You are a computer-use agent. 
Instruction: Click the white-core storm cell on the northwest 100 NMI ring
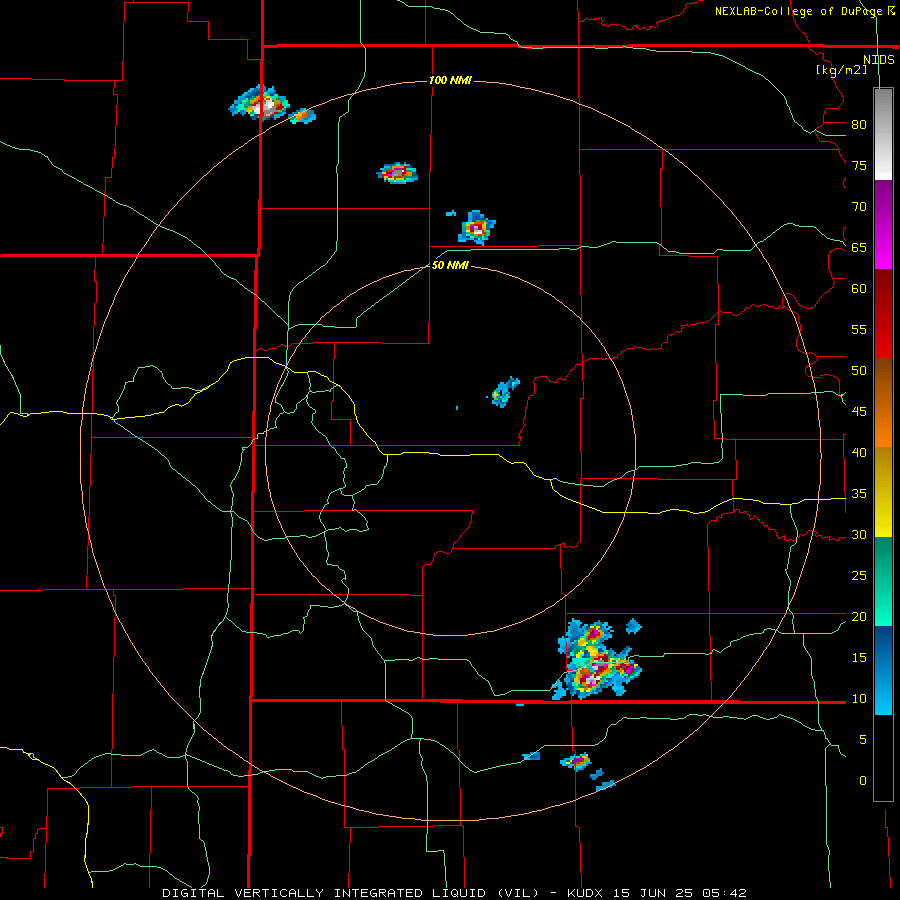point(259,103)
